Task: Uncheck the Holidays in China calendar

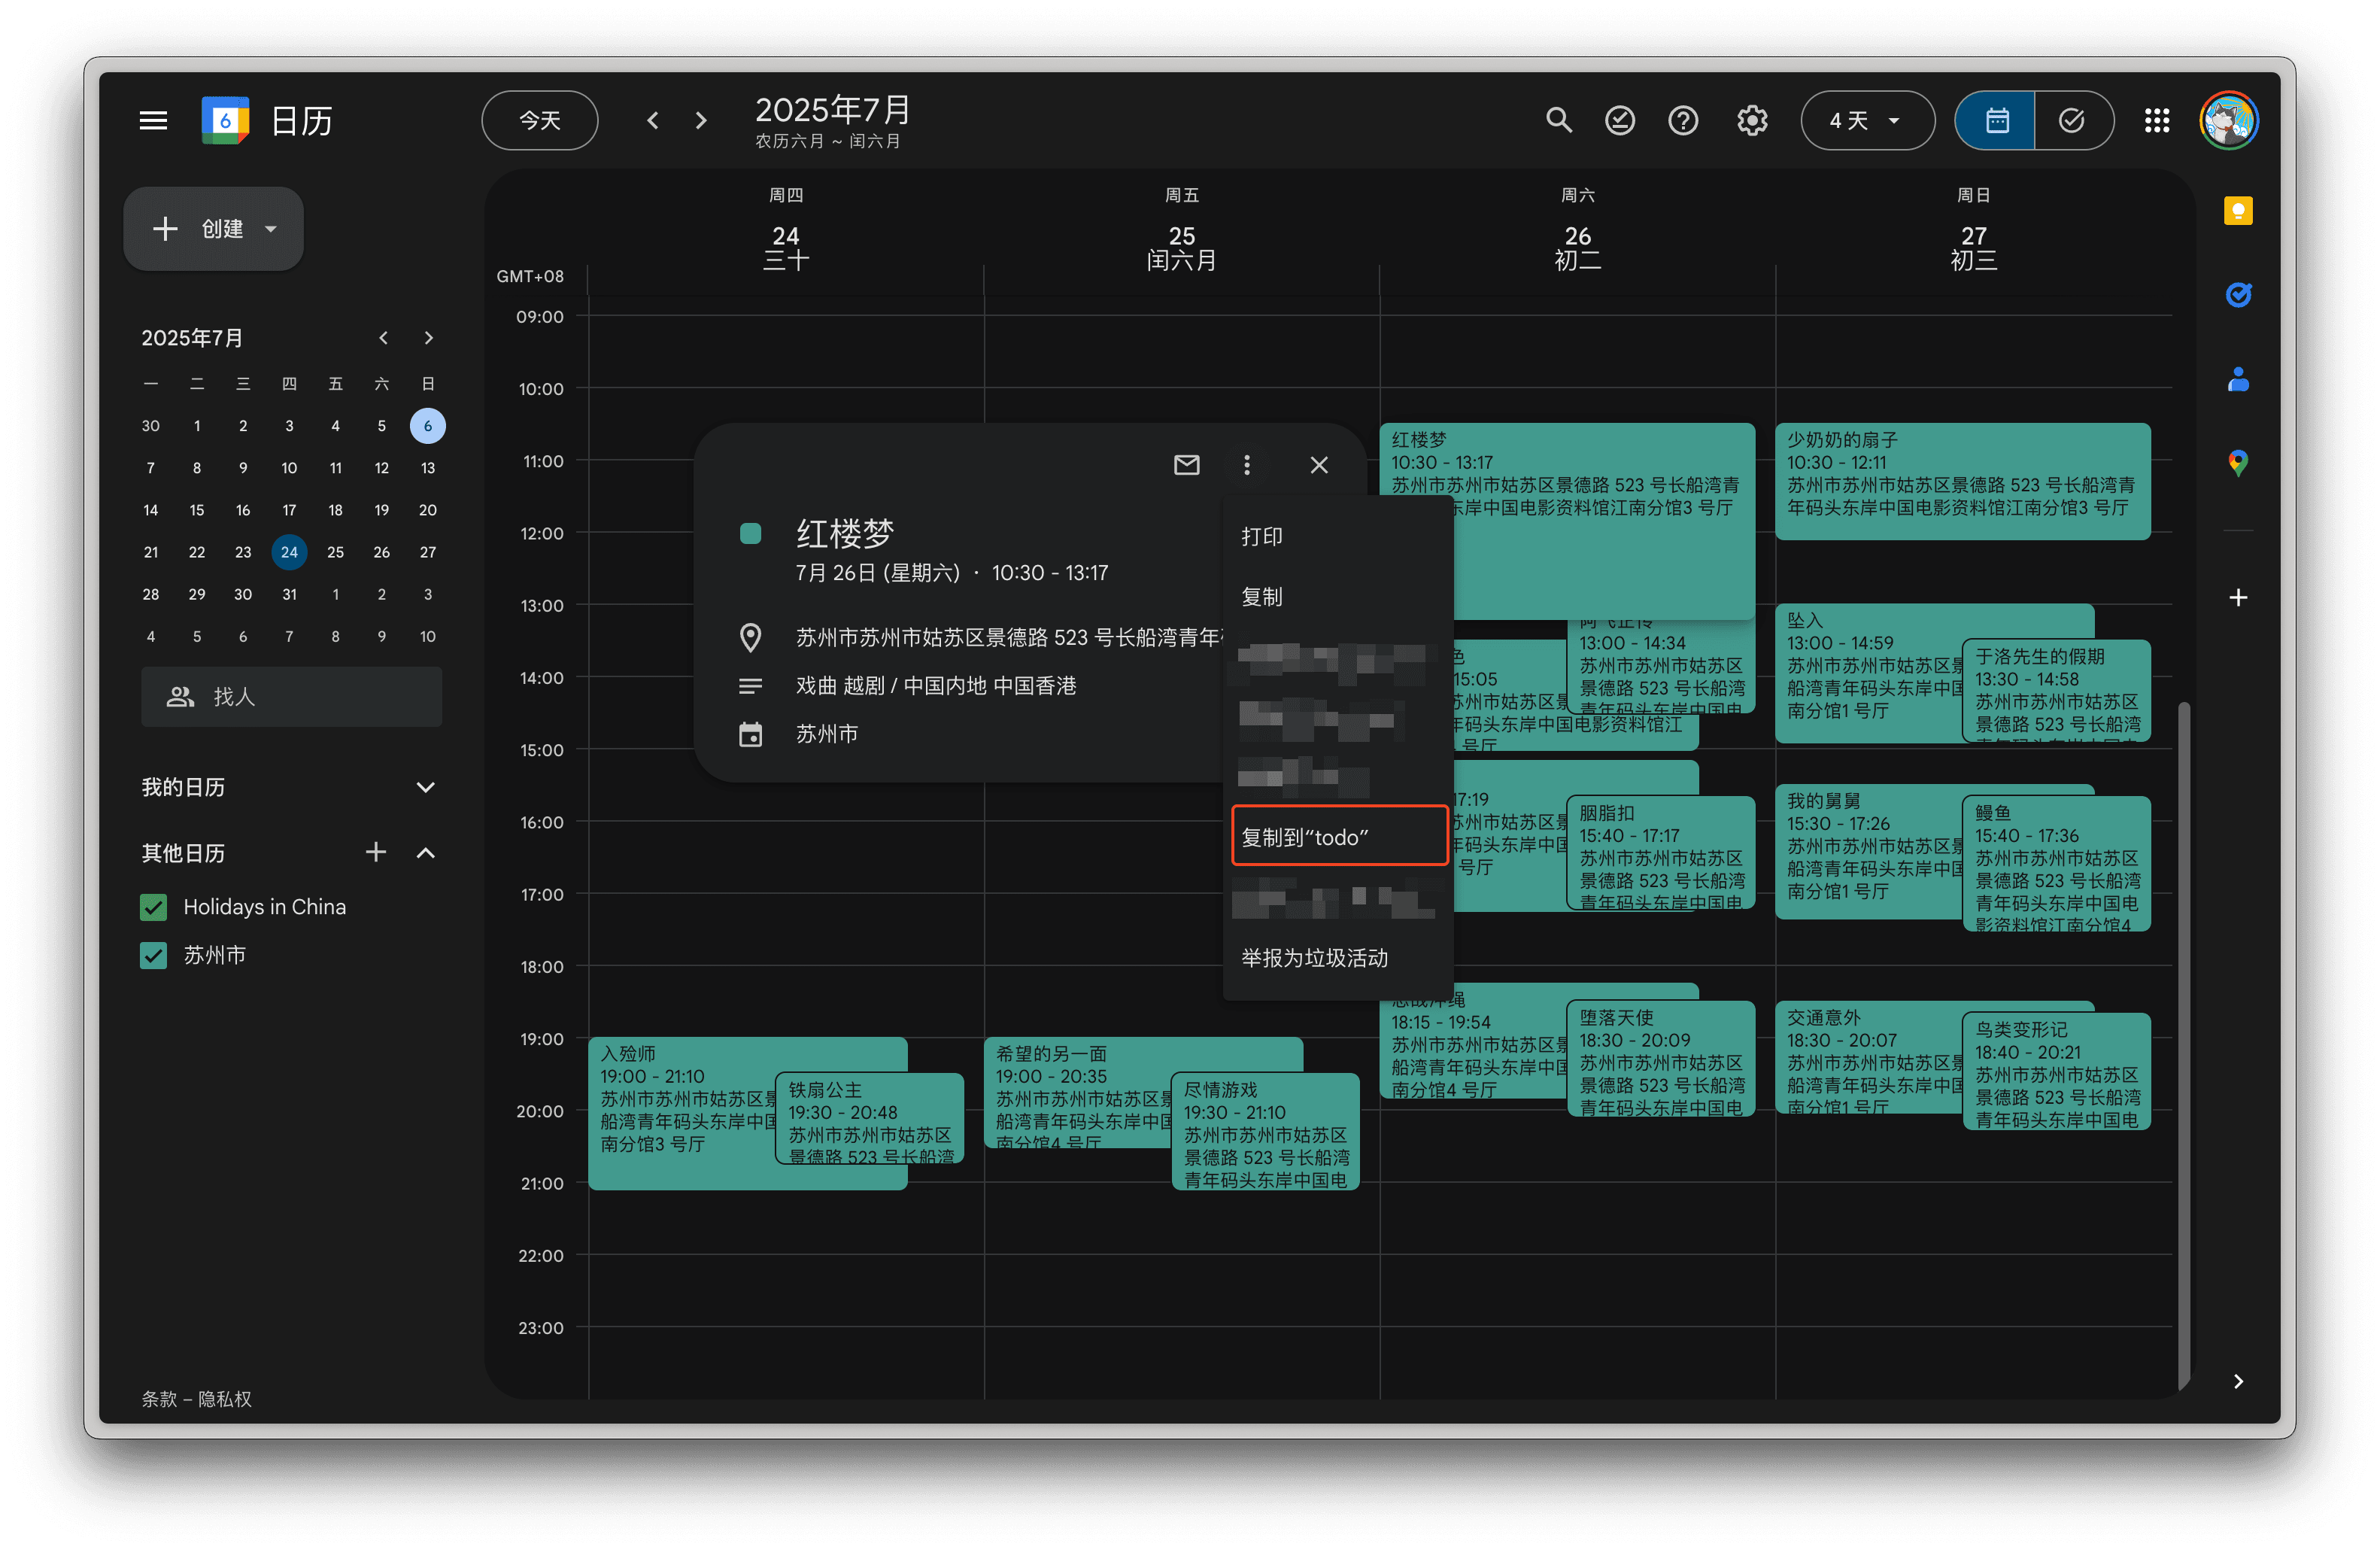Action: 154,907
